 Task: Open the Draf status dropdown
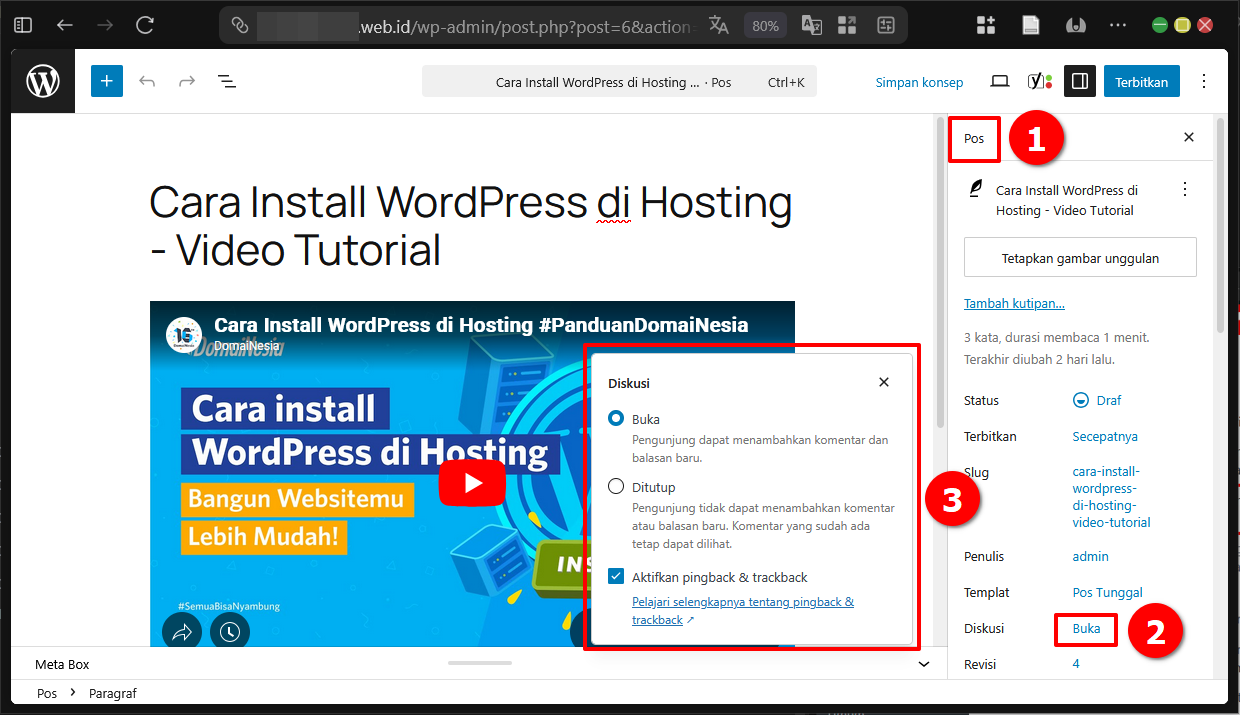pos(1097,400)
